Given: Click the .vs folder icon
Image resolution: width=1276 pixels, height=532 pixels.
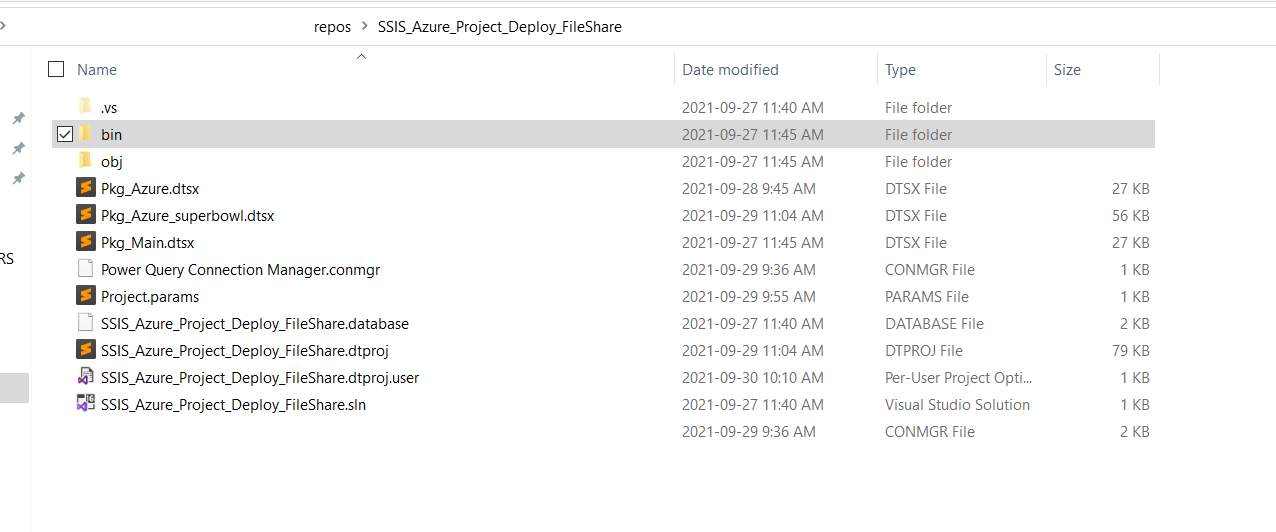Looking at the screenshot, I should 85,106.
